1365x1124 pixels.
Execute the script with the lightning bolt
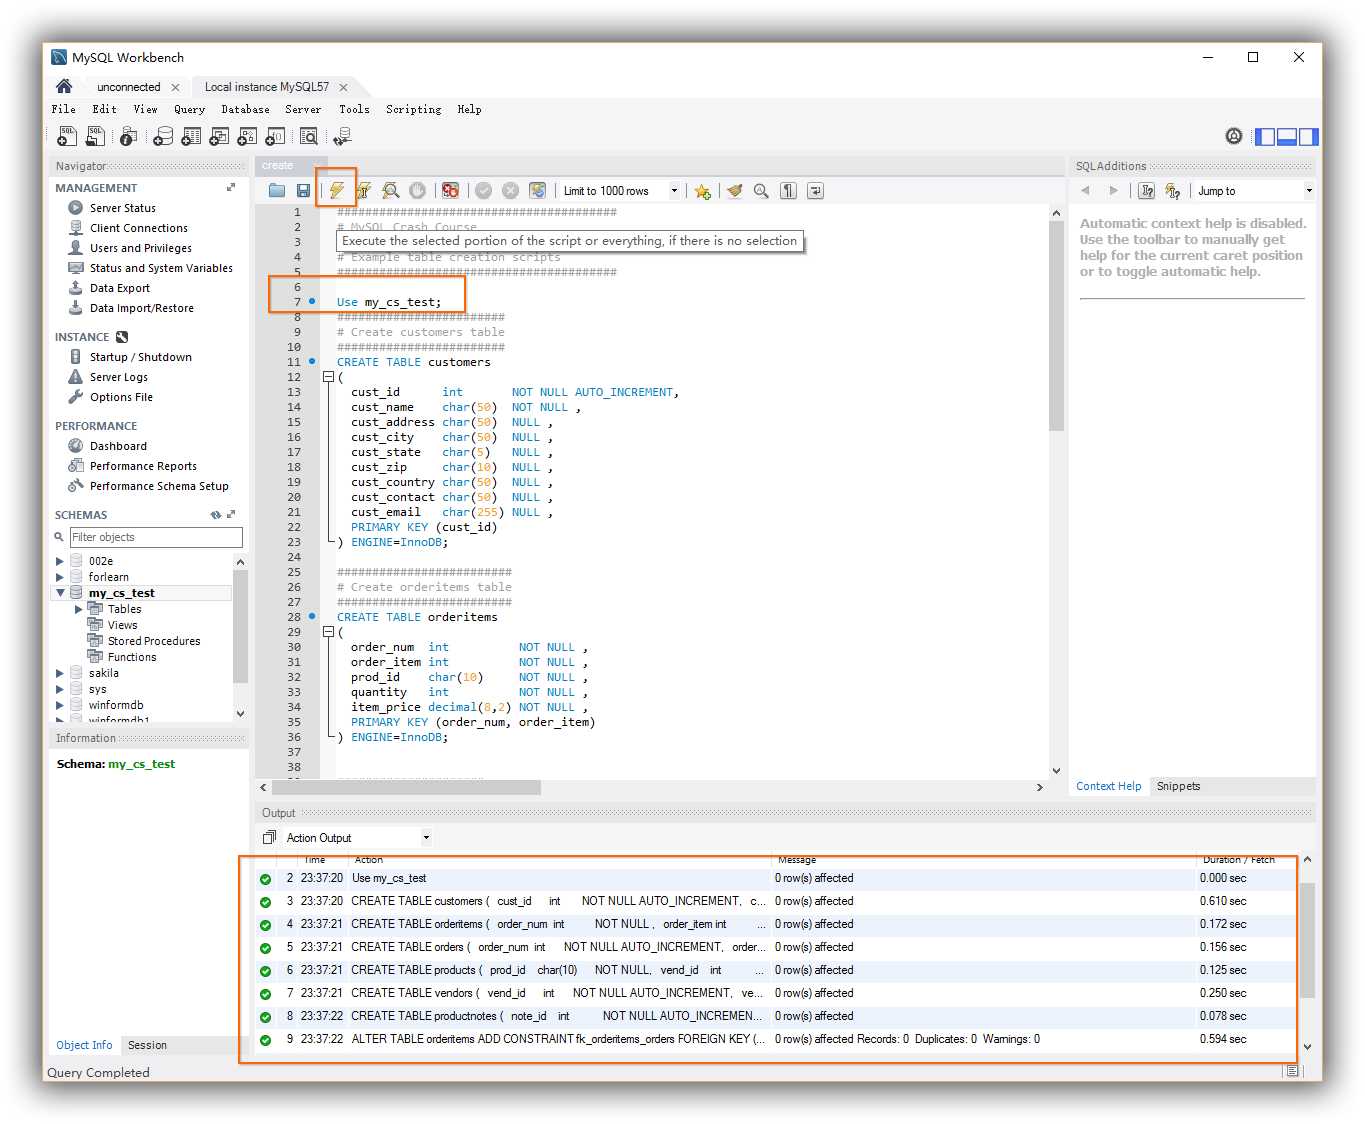pos(337,190)
